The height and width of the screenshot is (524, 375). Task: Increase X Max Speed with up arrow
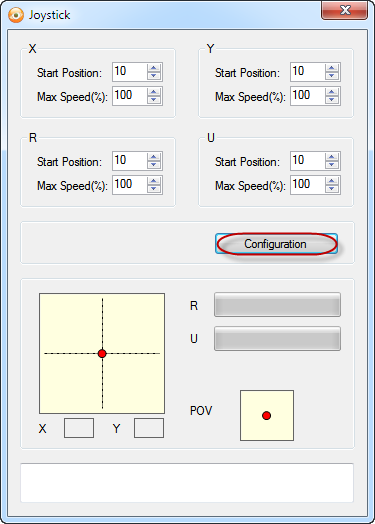click(154, 92)
